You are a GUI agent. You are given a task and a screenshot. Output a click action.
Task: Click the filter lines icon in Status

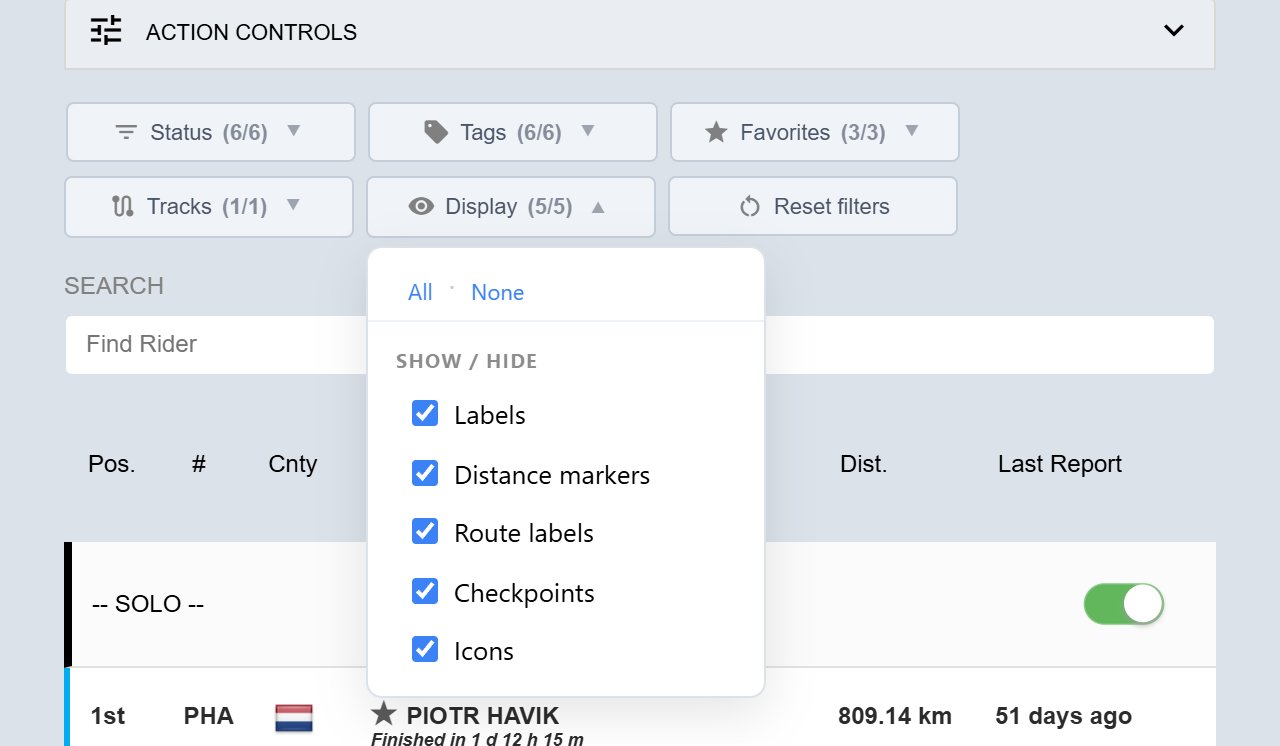click(126, 132)
